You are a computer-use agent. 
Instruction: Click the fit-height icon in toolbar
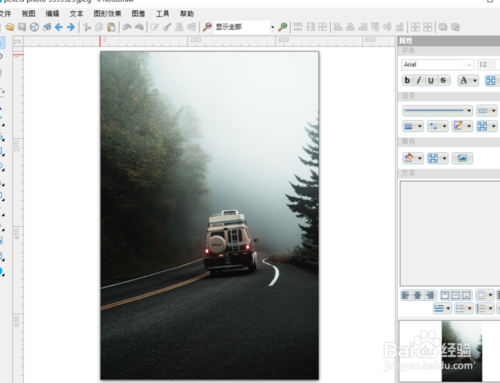311,27
